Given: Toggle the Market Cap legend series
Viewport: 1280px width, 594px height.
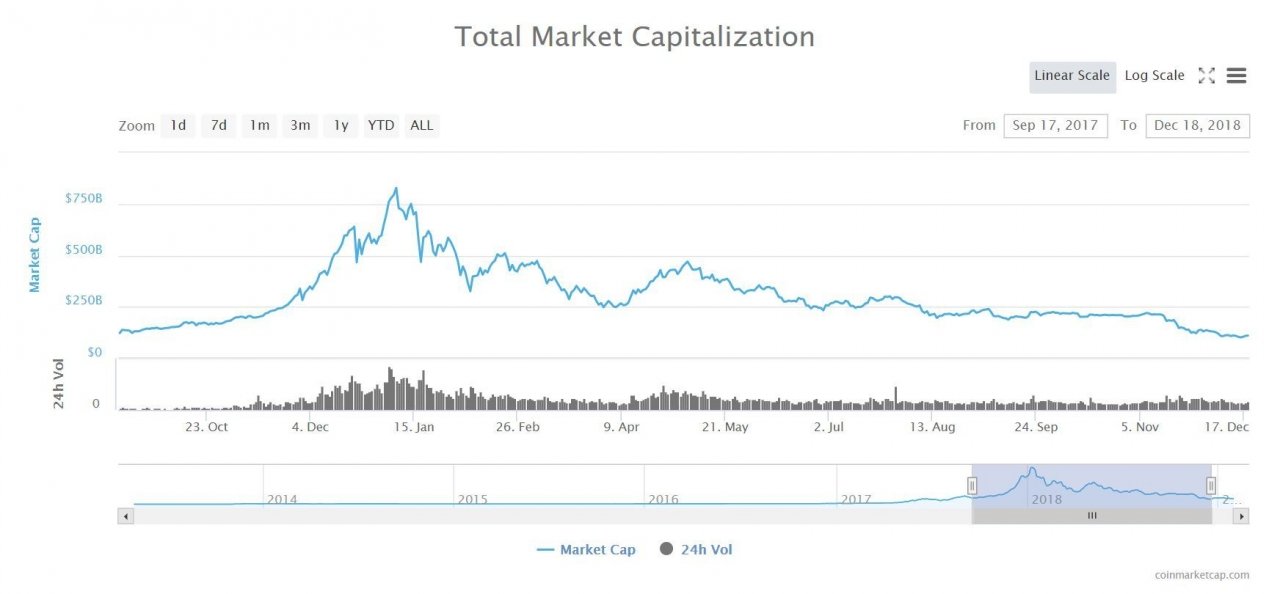Looking at the screenshot, I should click(585, 550).
